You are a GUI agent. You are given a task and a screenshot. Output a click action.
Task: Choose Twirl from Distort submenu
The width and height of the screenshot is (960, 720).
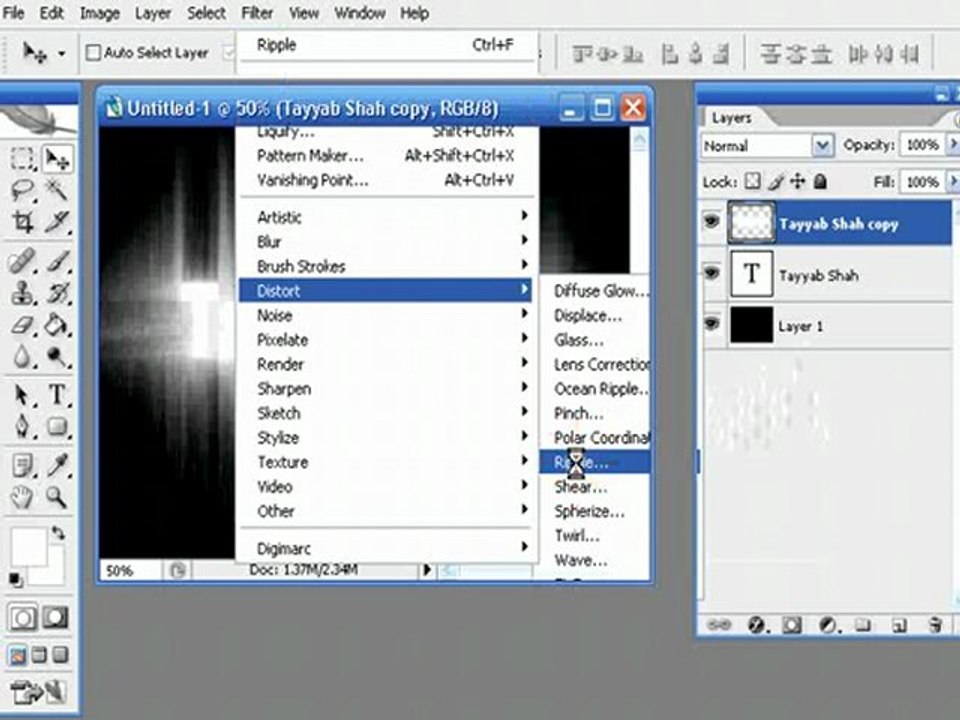[594, 535]
